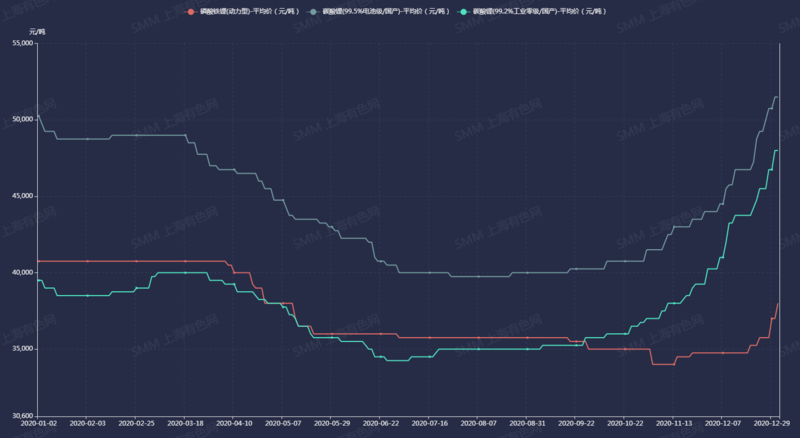Click the 元/吨 unit label above the y-axis

37,32
